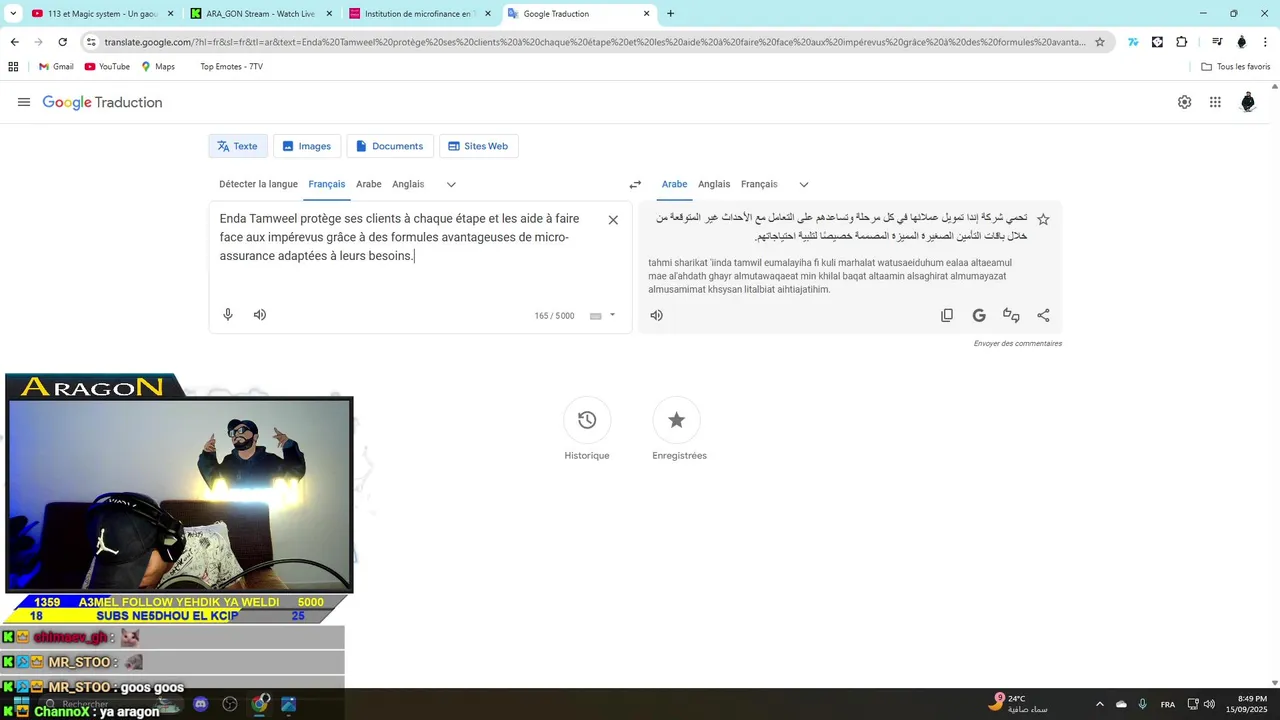Switch to the Documents translation mode
Image resolution: width=1280 pixels, height=720 pixels.
pyautogui.click(x=390, y=146)
